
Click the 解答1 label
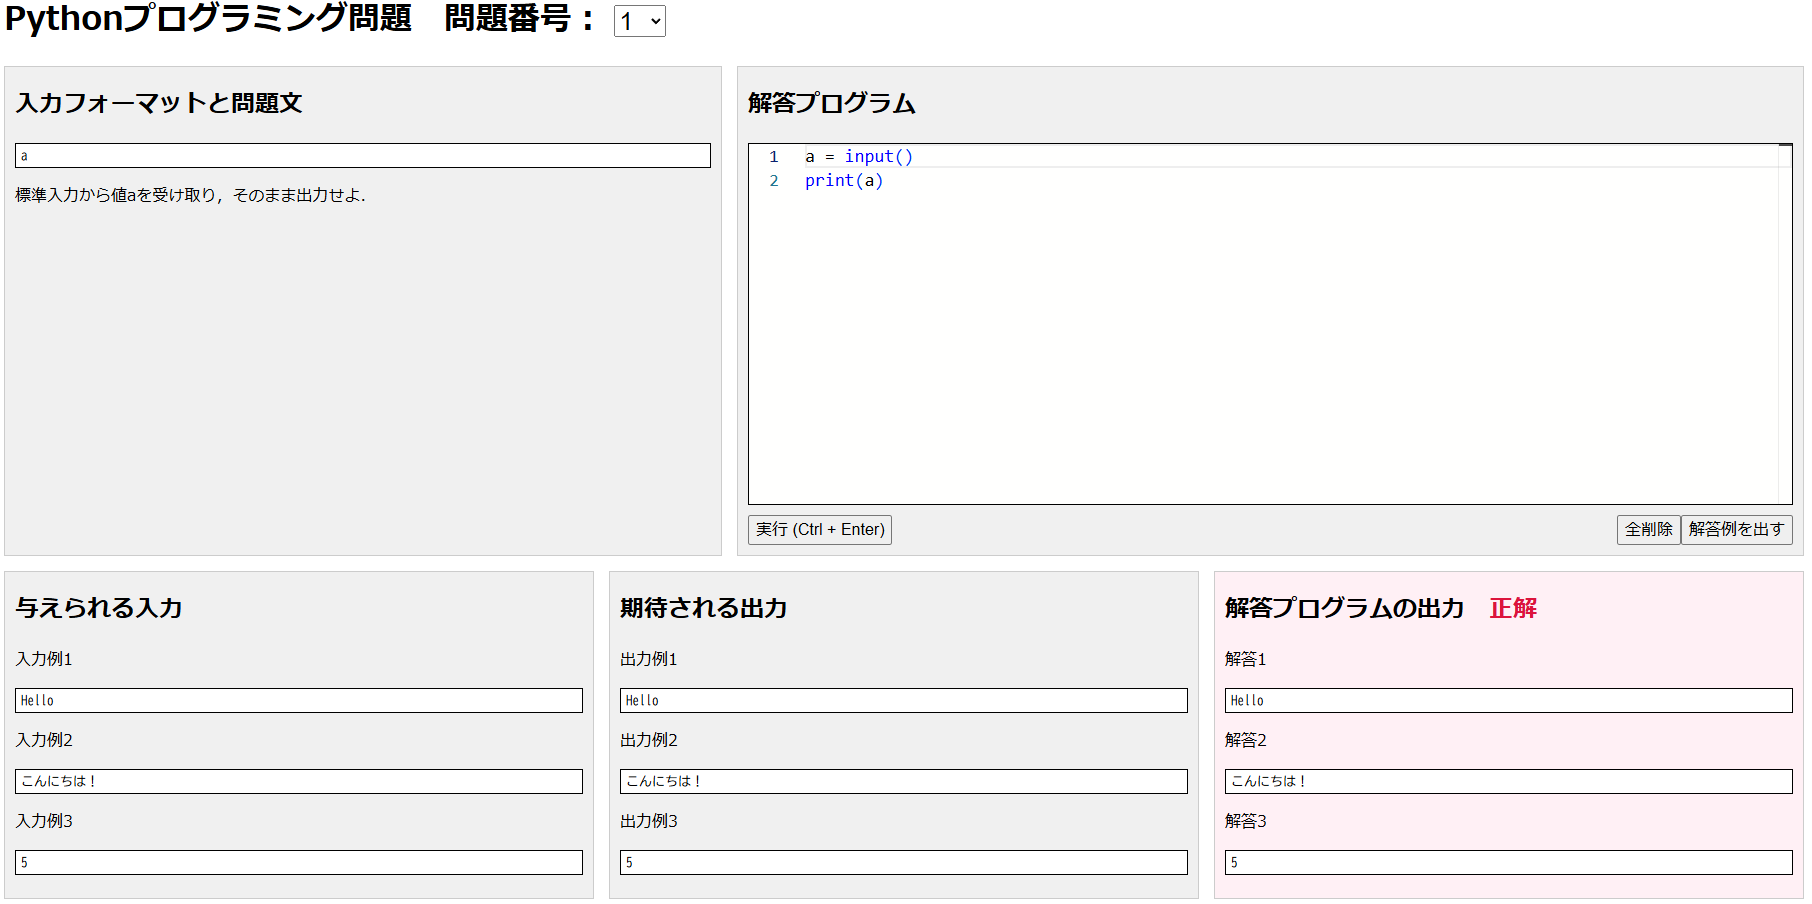1246,659
